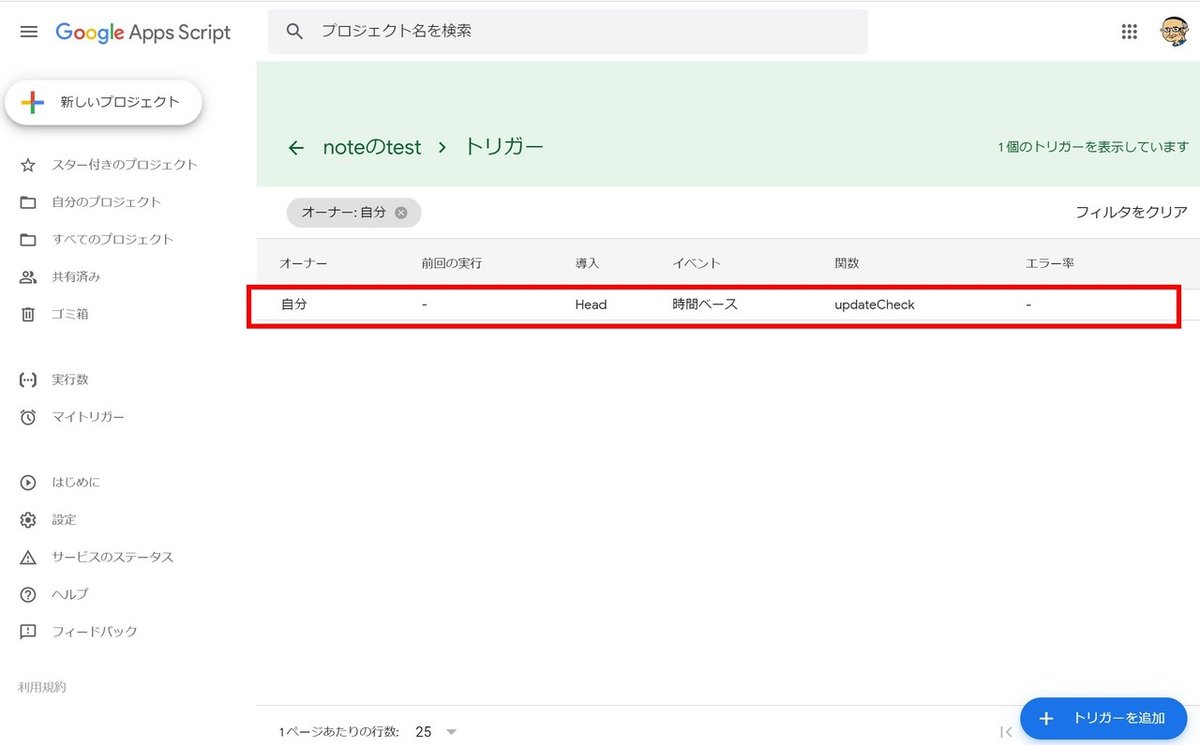Check サービスのステータス from sidebar
Image resolution: width=1200 pixels, height=745 pixels.
point(109,557)
